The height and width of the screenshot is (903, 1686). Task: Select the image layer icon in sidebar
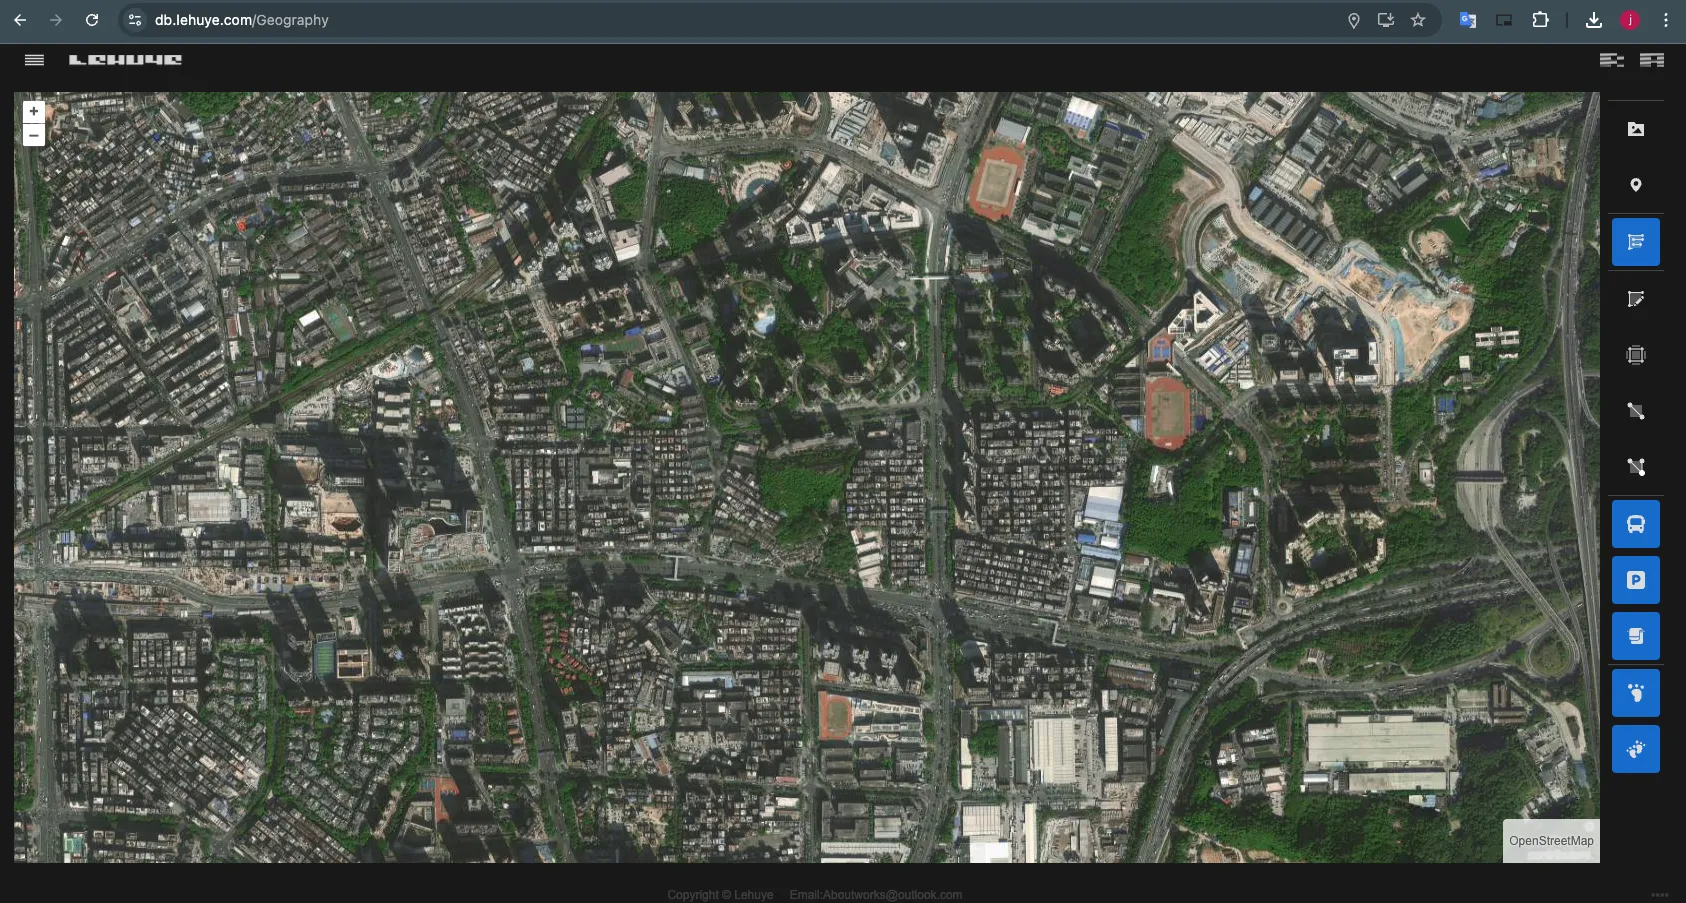click(1635, 129)
